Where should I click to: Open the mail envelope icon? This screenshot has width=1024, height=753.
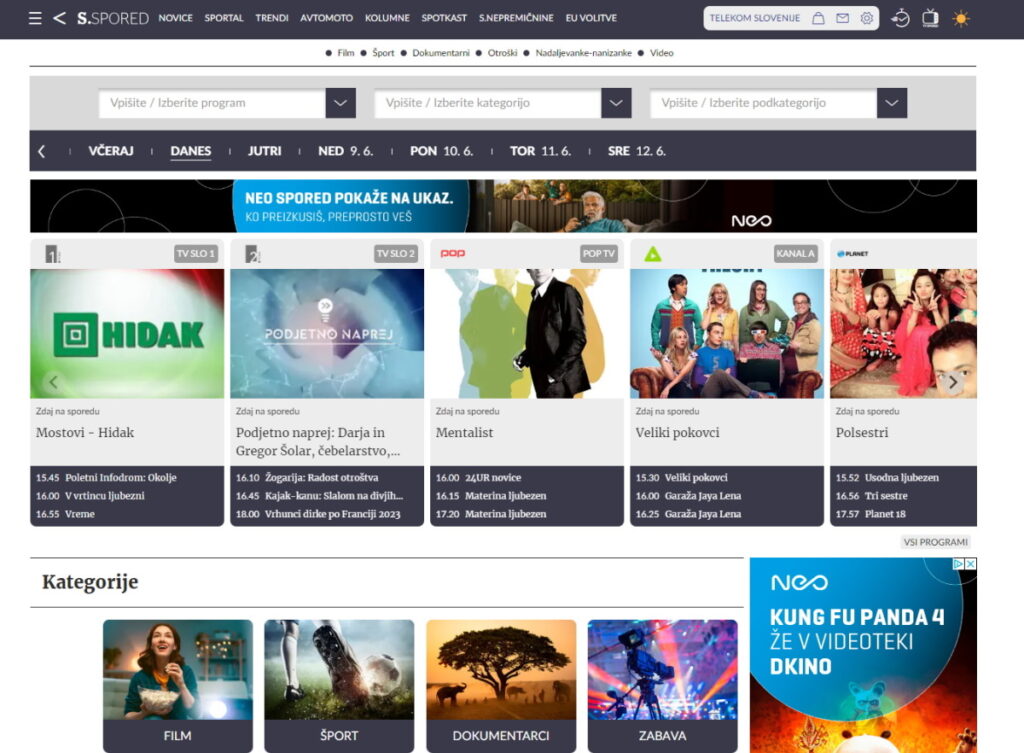click(842, 17)
